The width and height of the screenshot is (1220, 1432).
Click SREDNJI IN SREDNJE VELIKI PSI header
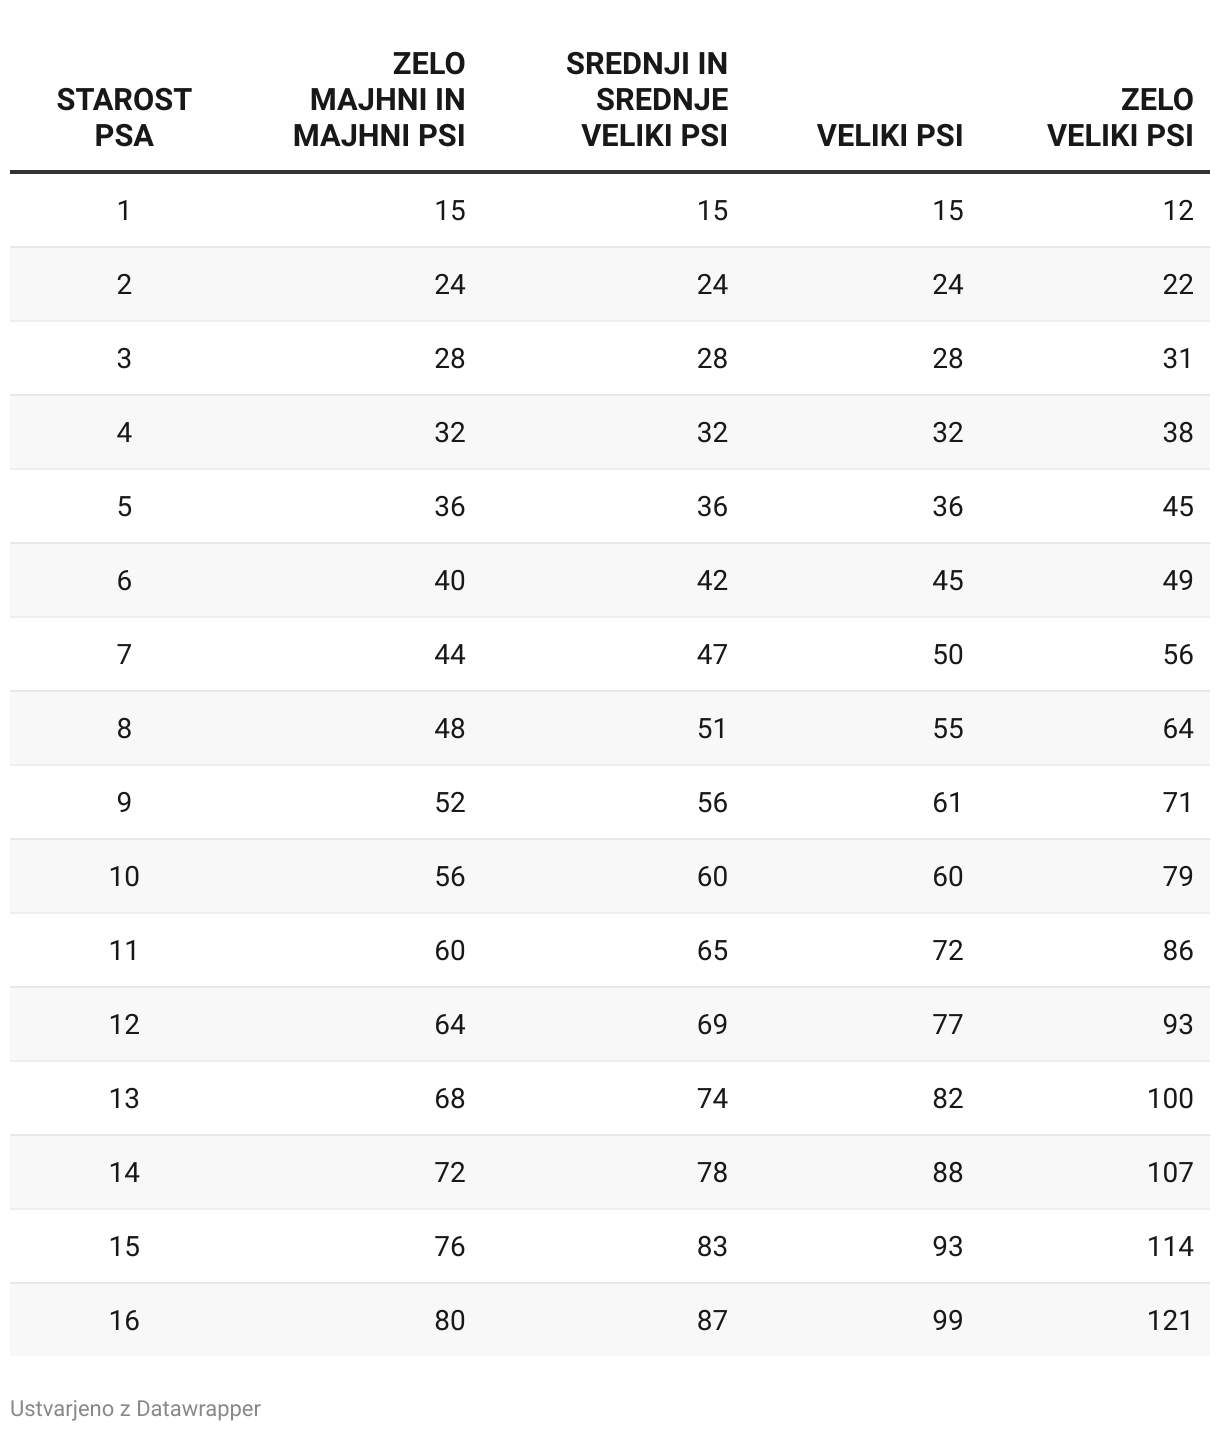[647, 99]
